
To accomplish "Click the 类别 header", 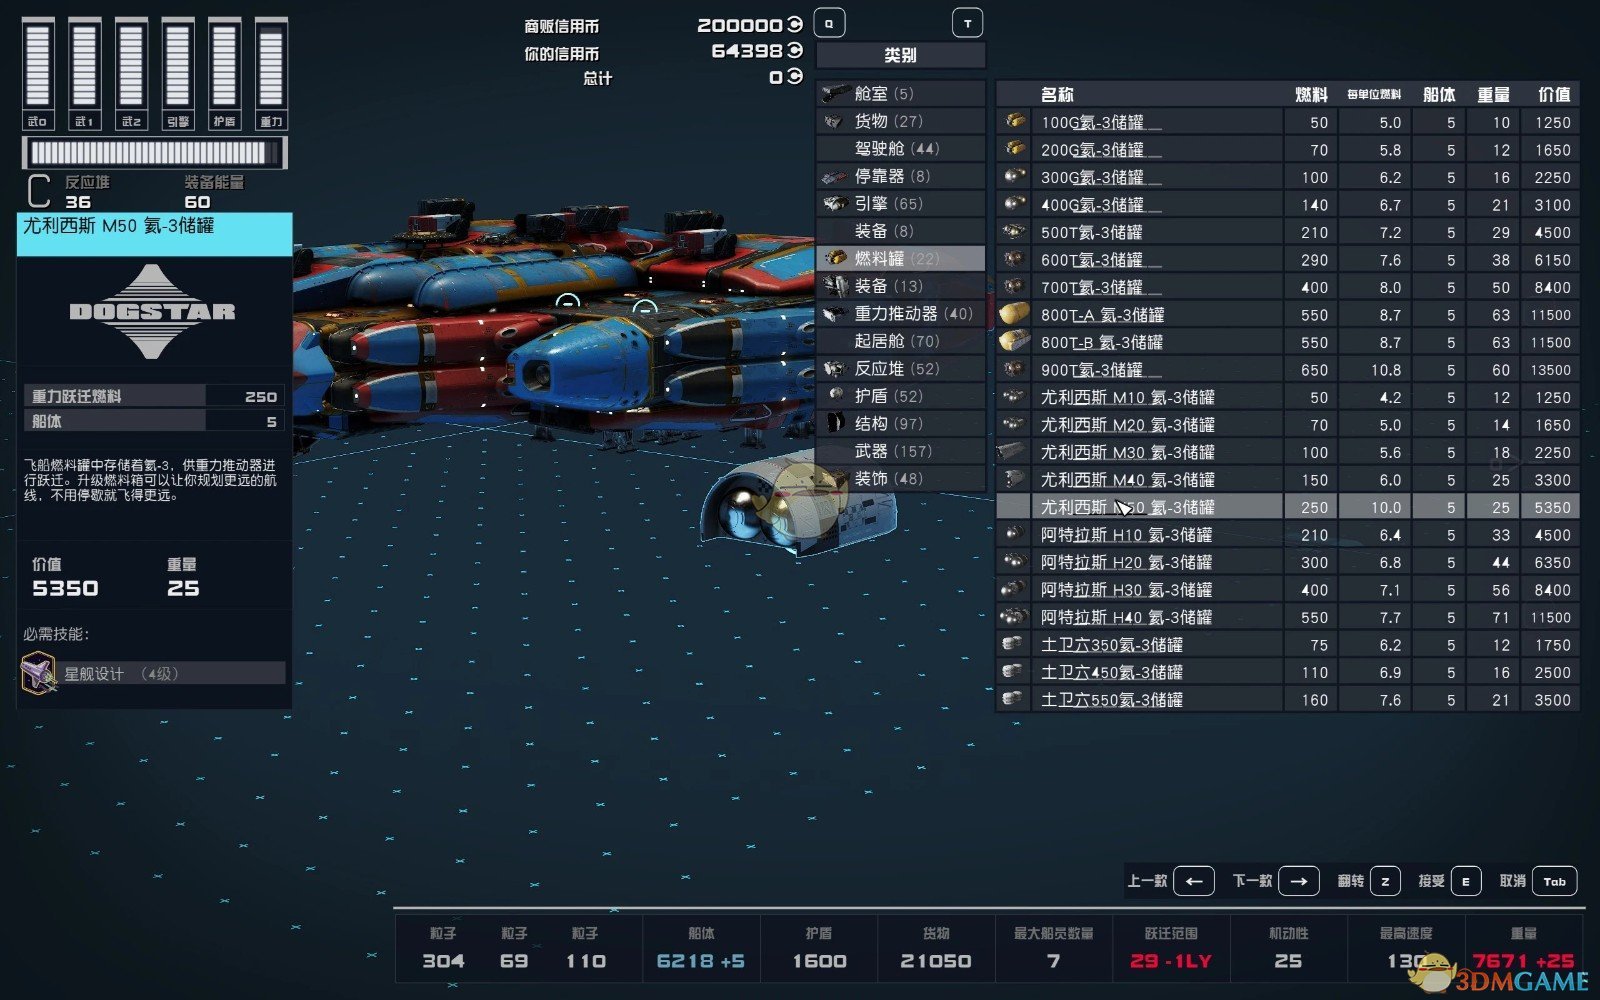I will tap(900, 55).
